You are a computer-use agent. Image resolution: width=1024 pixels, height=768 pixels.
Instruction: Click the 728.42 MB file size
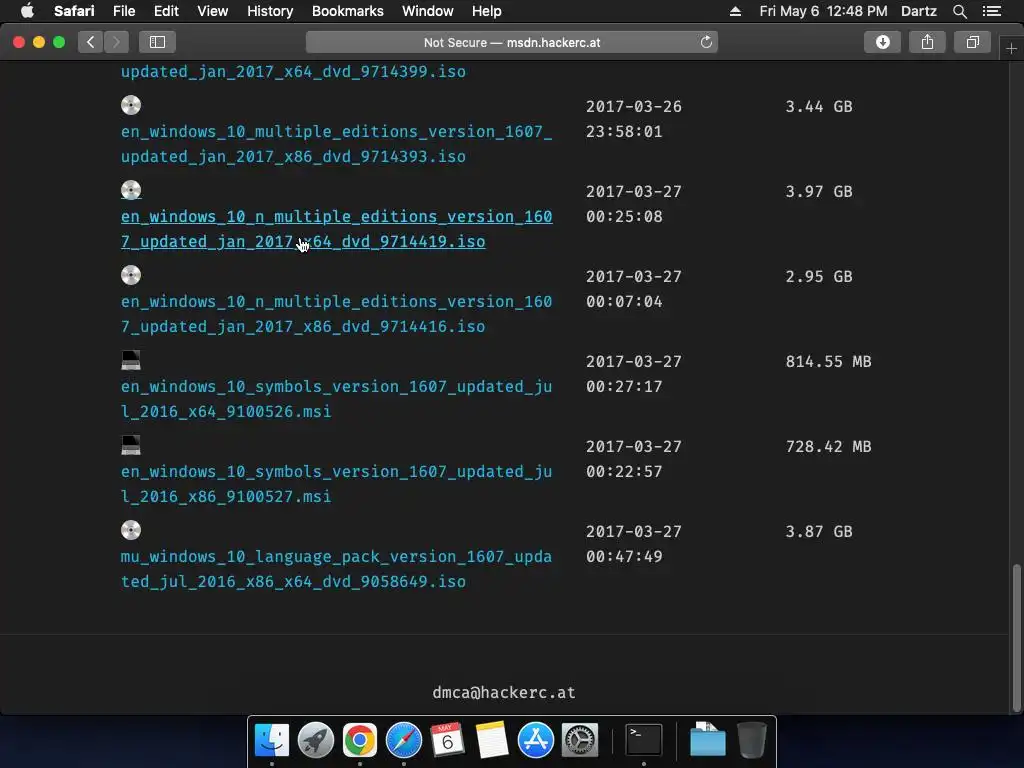click(x=828, y=446)
